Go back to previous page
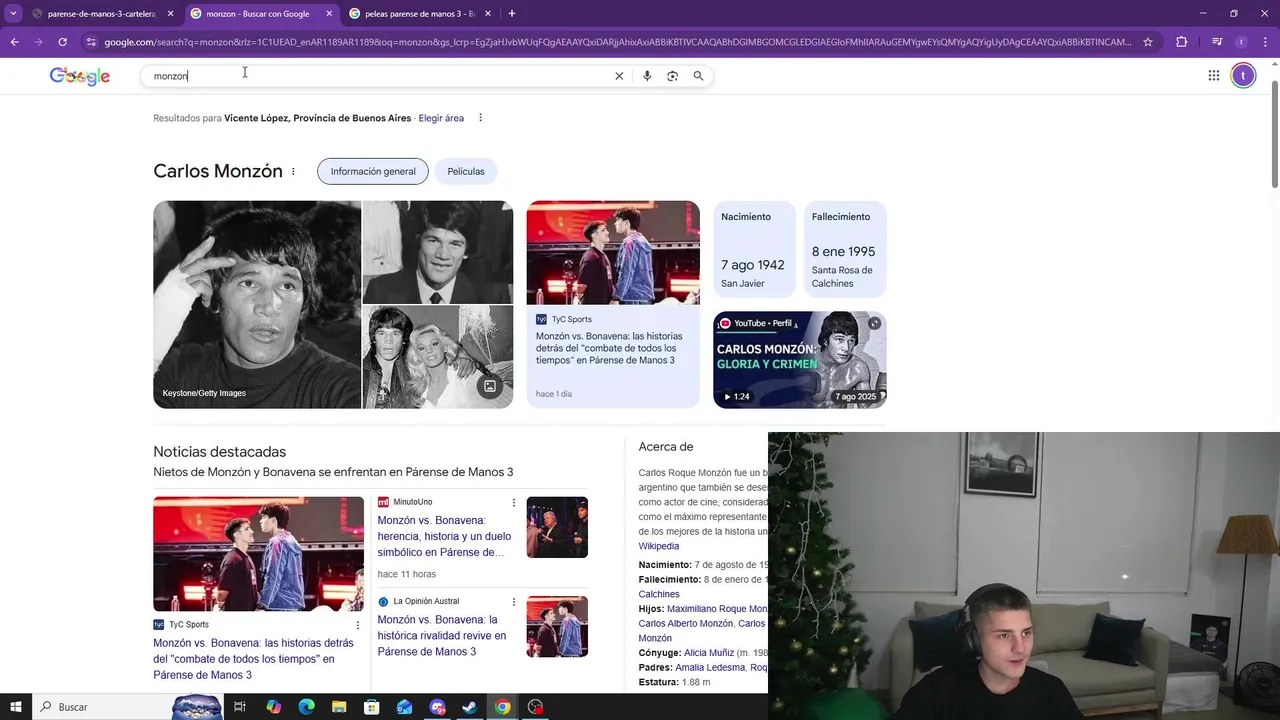Image resolution: width=1280 pixels, height=720 pixels. pyautogui.click(x=15, y=42)
